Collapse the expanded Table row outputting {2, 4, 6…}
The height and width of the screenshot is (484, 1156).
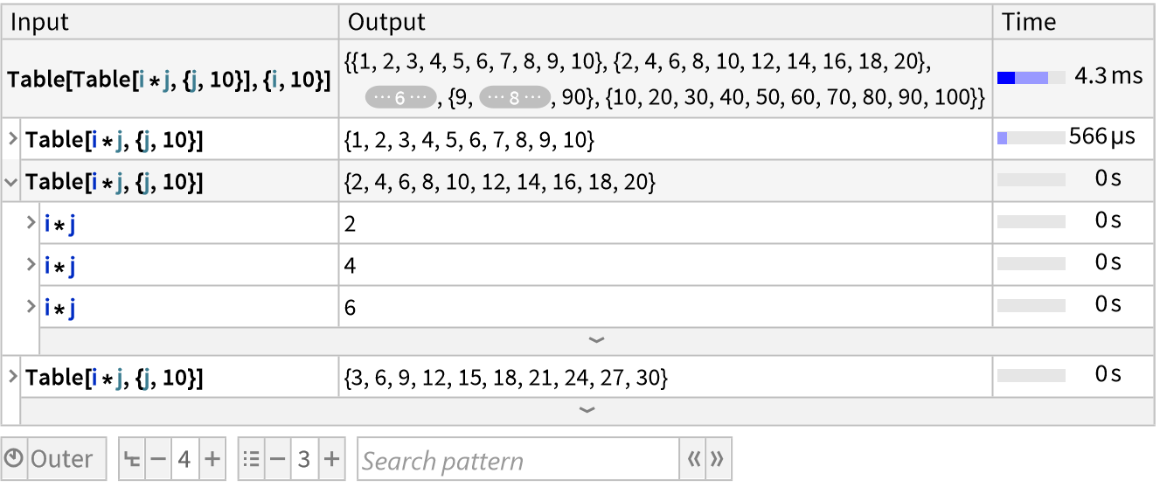12,182
